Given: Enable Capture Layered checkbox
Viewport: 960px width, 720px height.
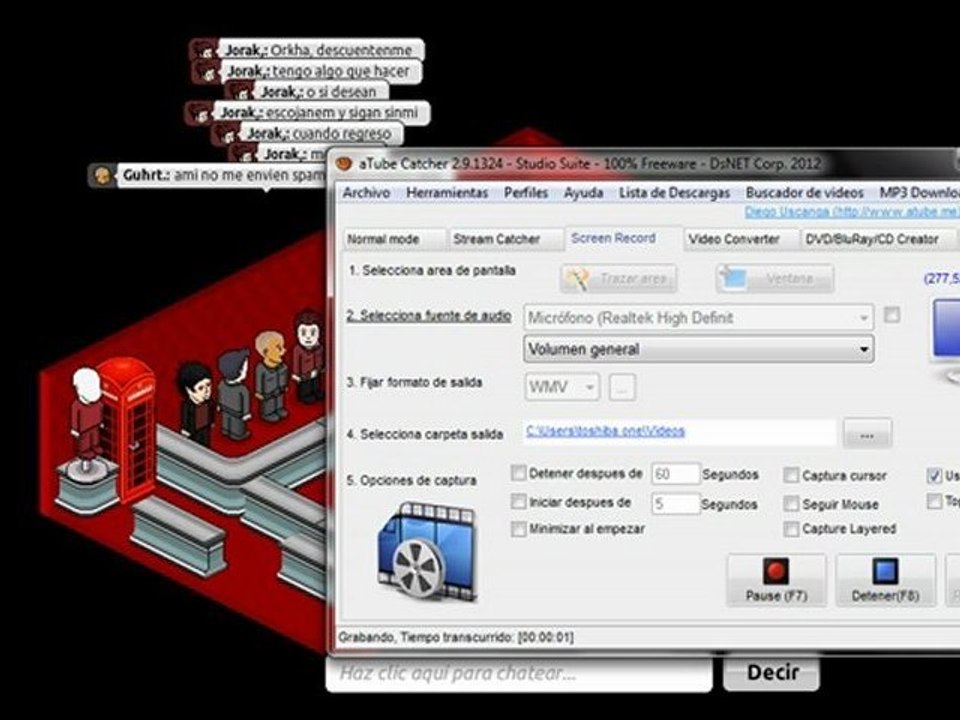Looking at the screenshot, I should click(791, 528).
